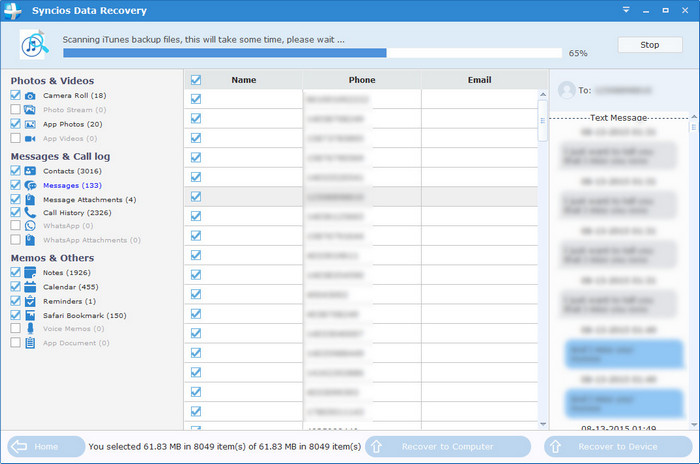Click the Memos & Others heading
Viewport: 700px width, 464px height.
point(52,258)
